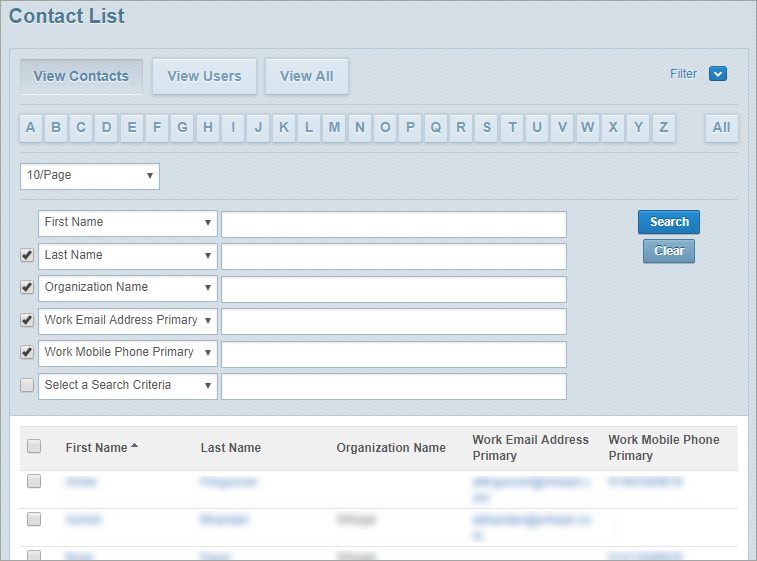Image resolution: width=757 pixels, height=561 pixels.
Task: Filter contacts by letter F
Action: point(157,128)
